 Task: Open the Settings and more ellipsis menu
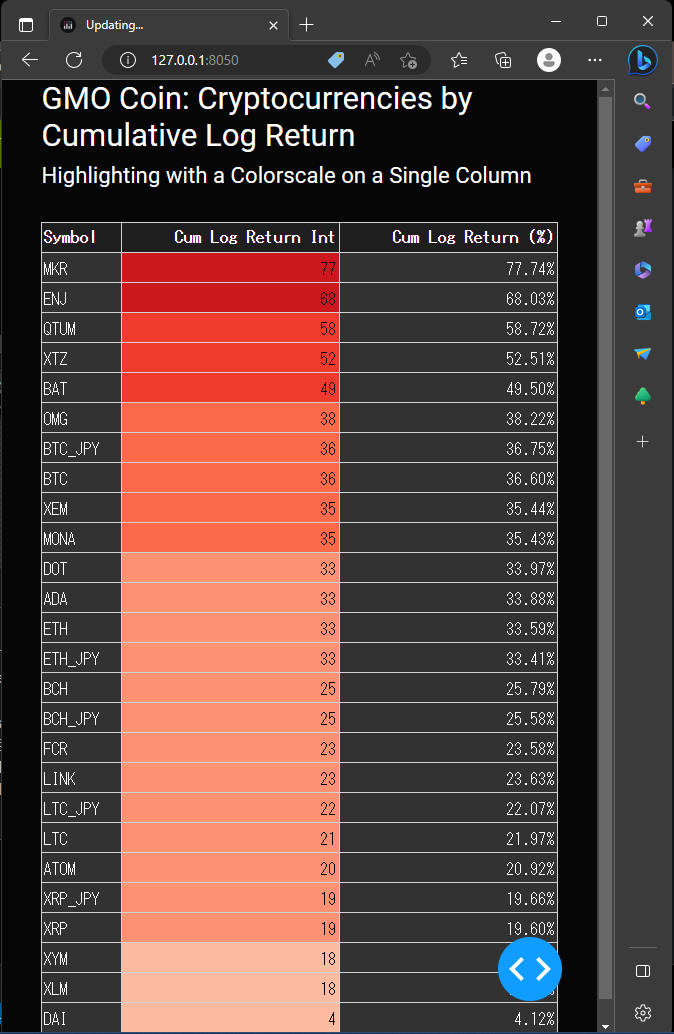[x=595, y=60]
